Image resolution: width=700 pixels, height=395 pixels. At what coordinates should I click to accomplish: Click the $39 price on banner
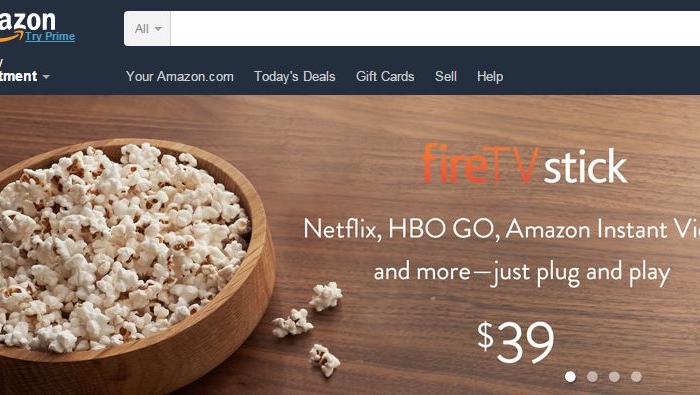(x=516, y=341)
